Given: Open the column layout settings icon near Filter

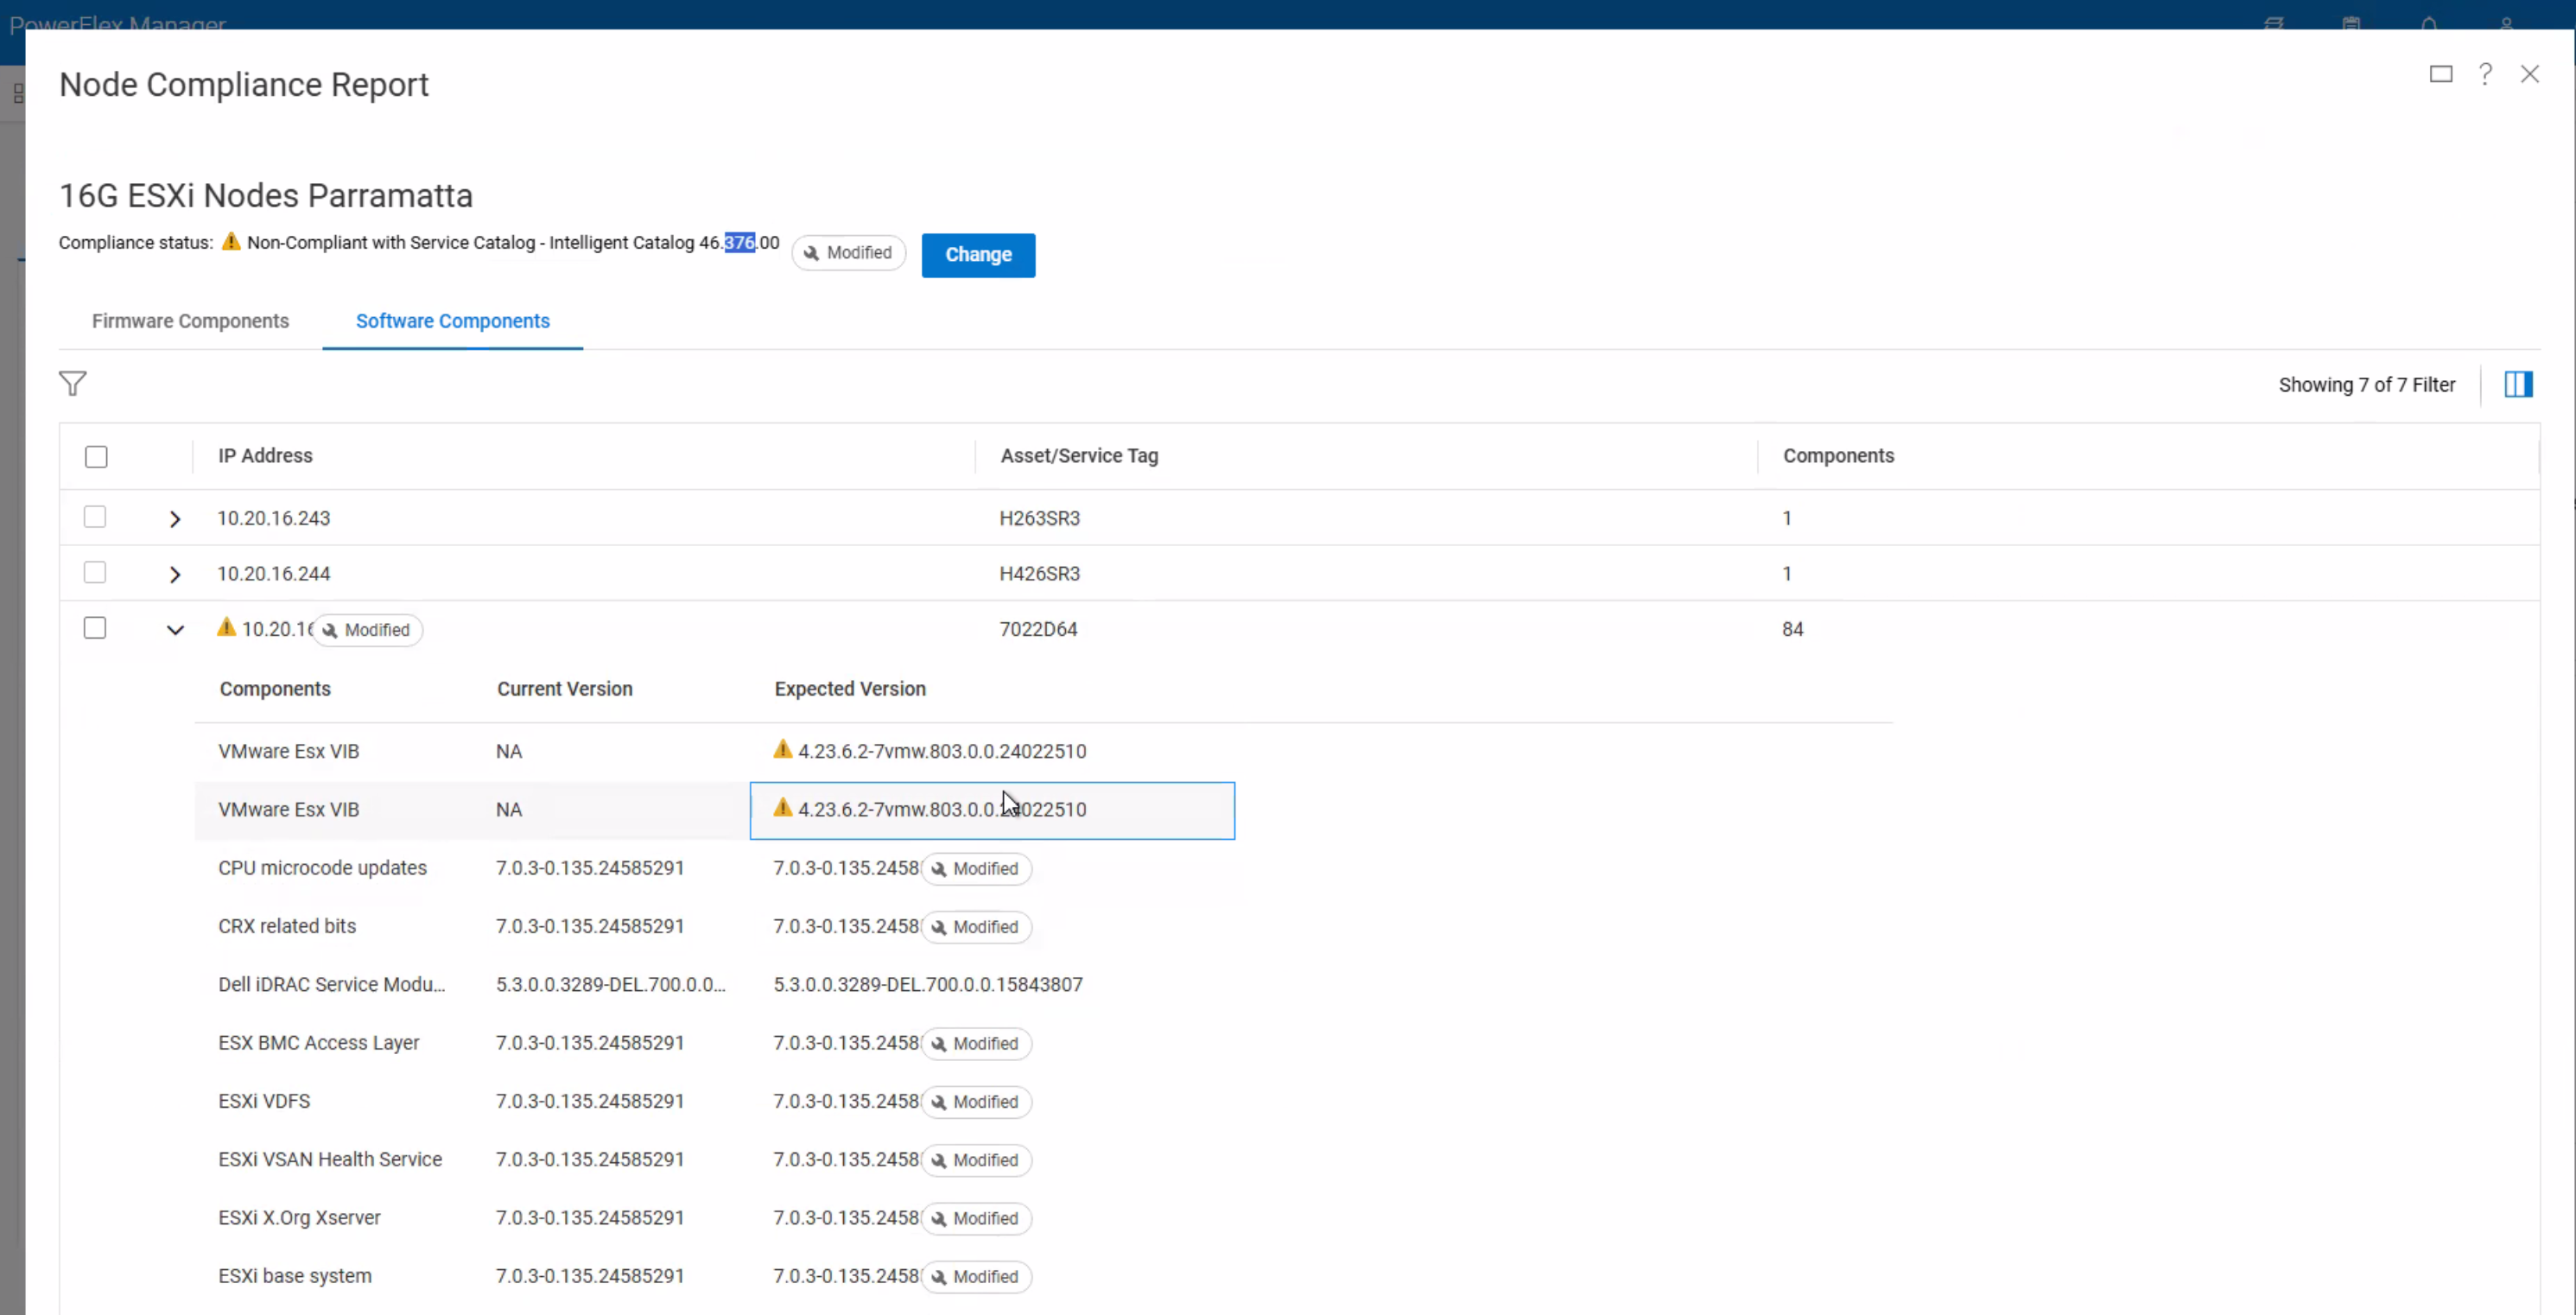Looking at the screenshot, I should coord(2519,384).
